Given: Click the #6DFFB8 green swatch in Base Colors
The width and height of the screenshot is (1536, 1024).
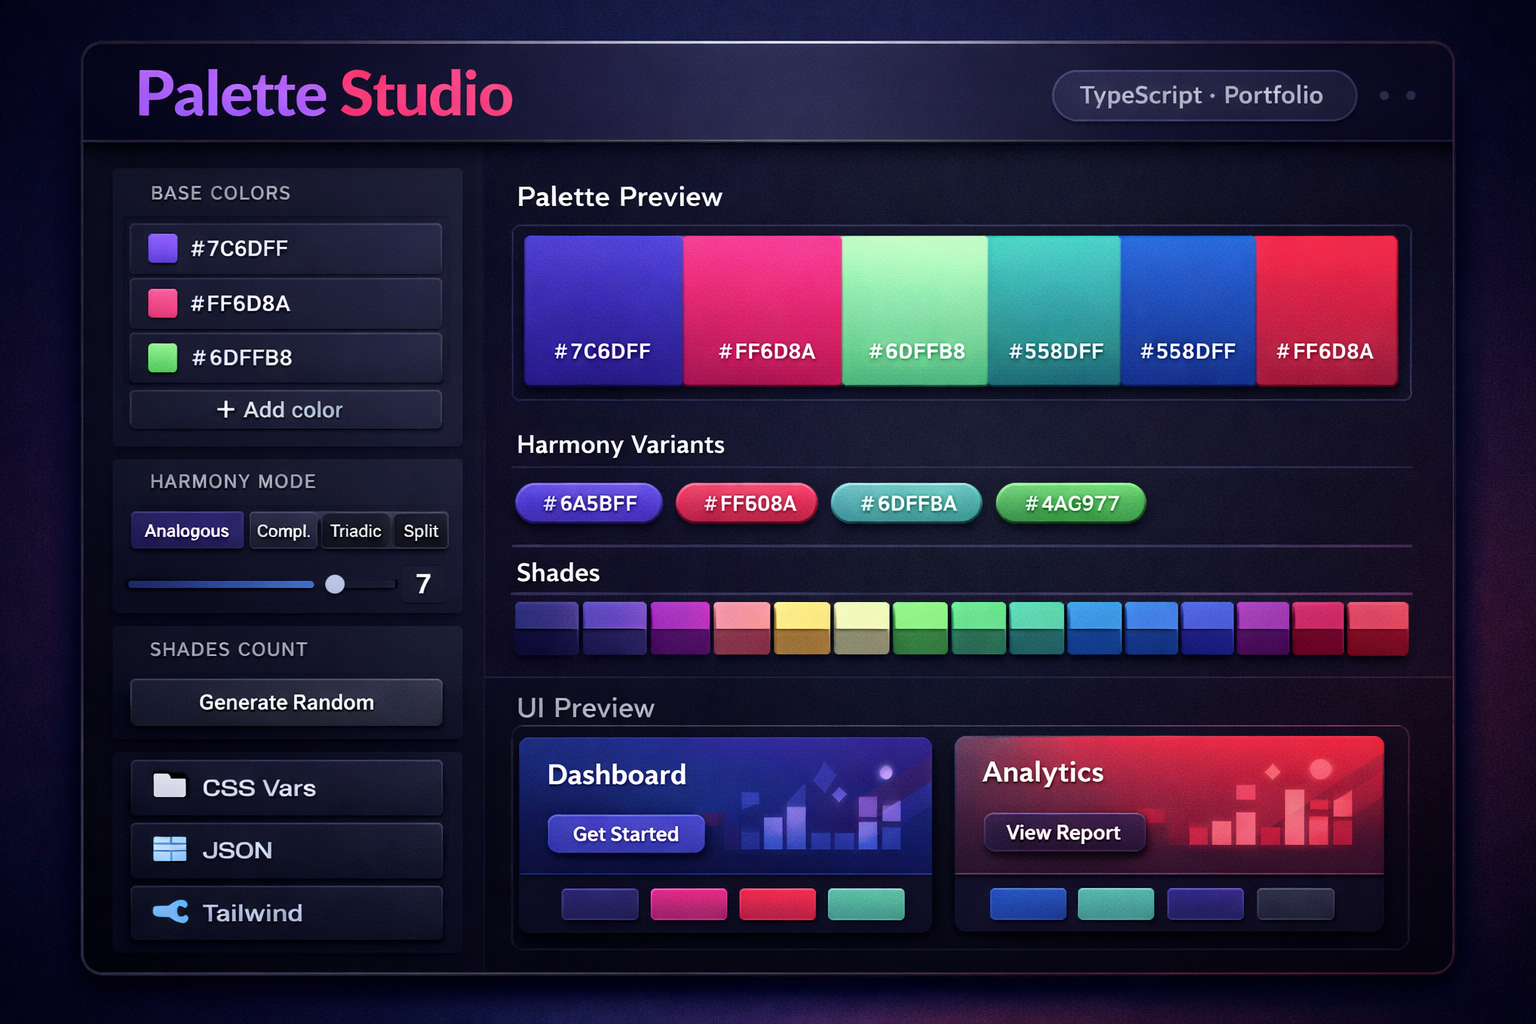Looking at the screenshot, I should pos(162,357).
